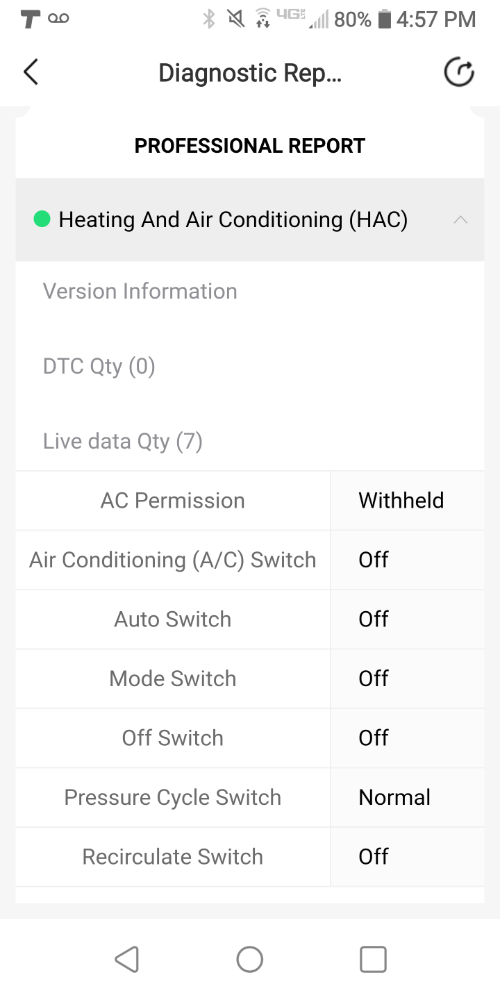This screenshot has width=500, height=1000.
Task: Tap the green HAC status dot
Action: tap(42, 219)
